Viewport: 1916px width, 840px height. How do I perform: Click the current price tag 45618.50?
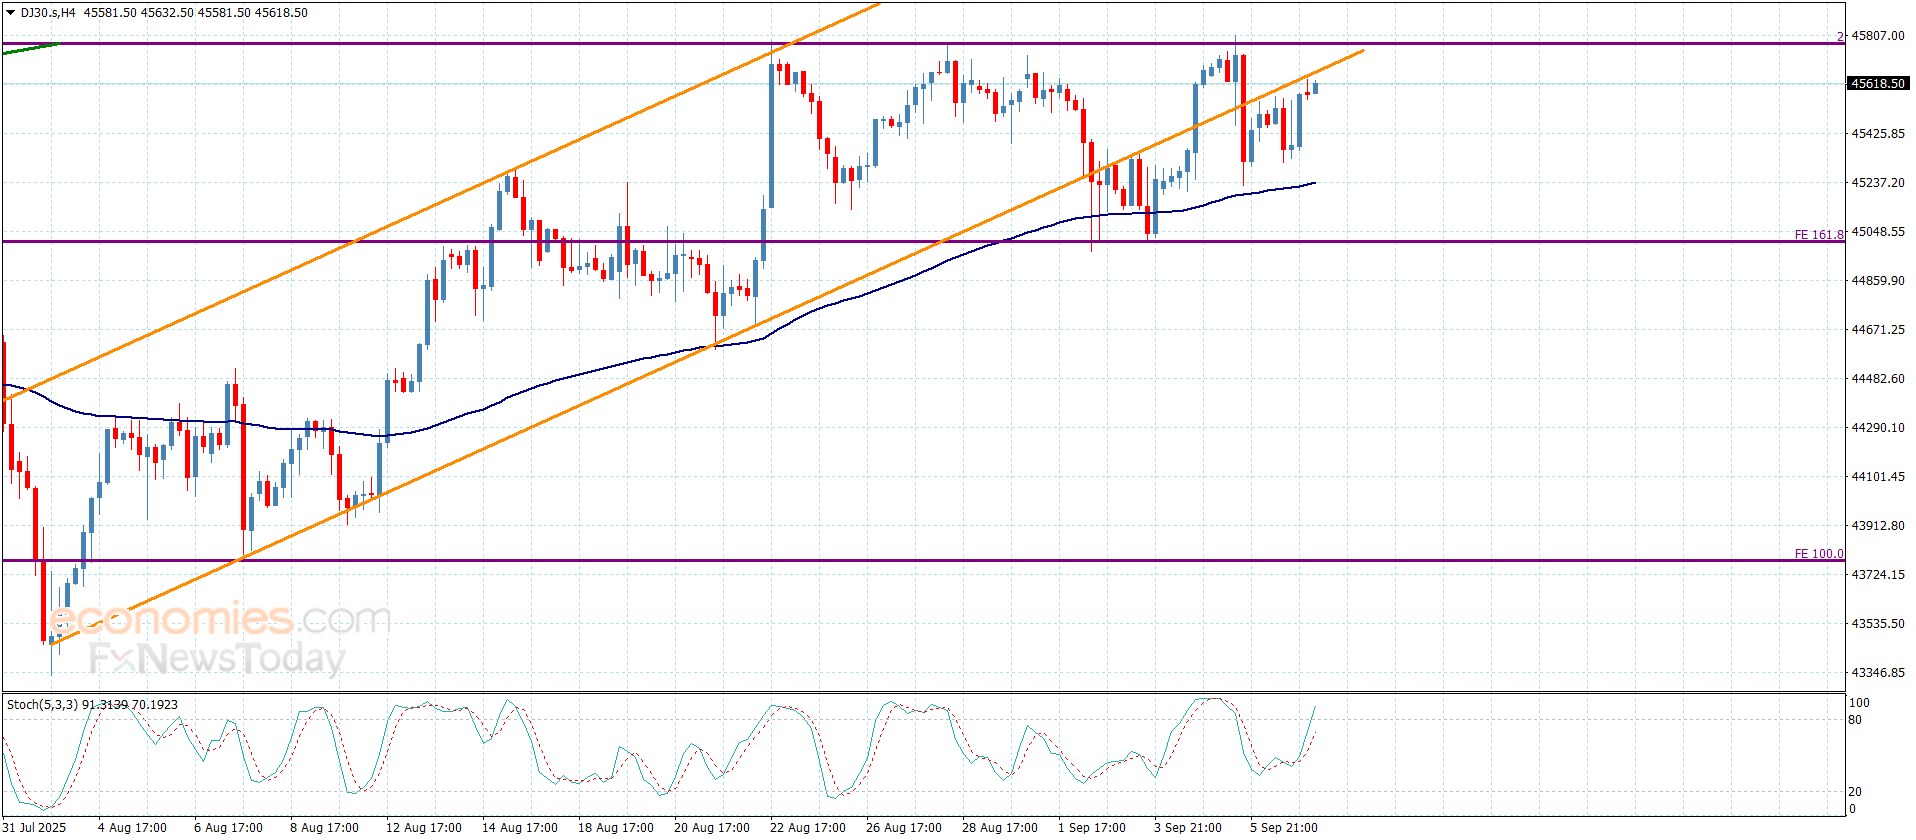point(1878,84)
